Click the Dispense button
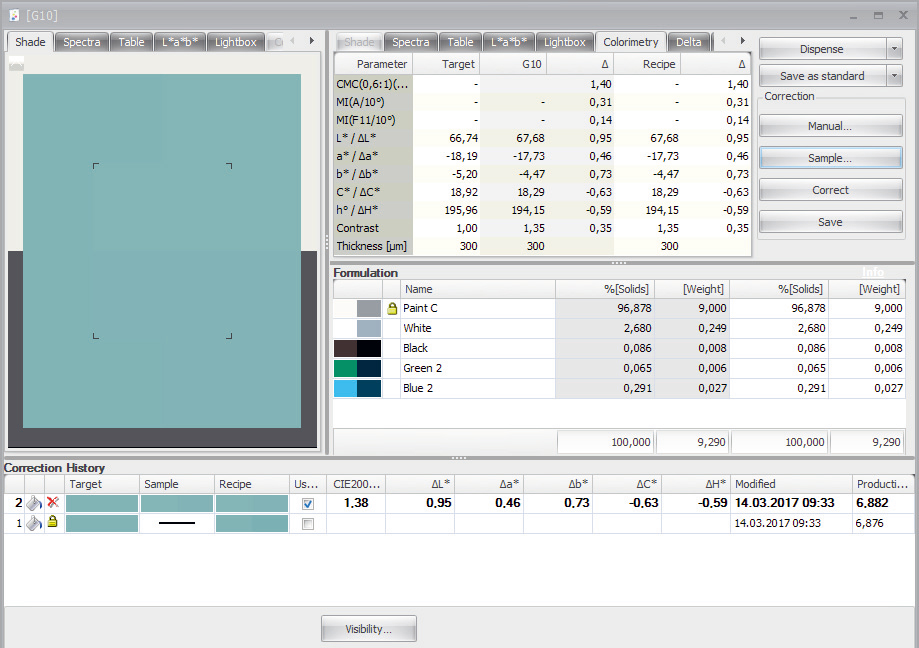 click(822, 49)
